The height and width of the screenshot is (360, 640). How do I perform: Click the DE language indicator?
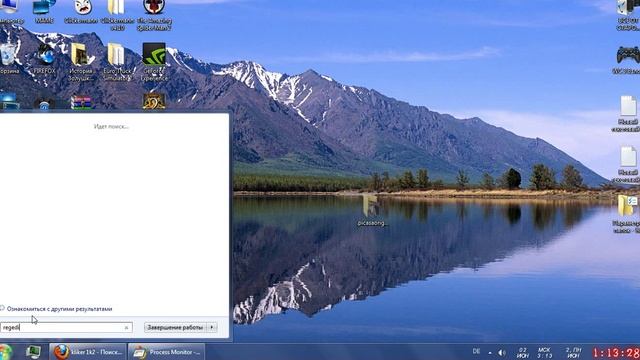tap(476, 351)
